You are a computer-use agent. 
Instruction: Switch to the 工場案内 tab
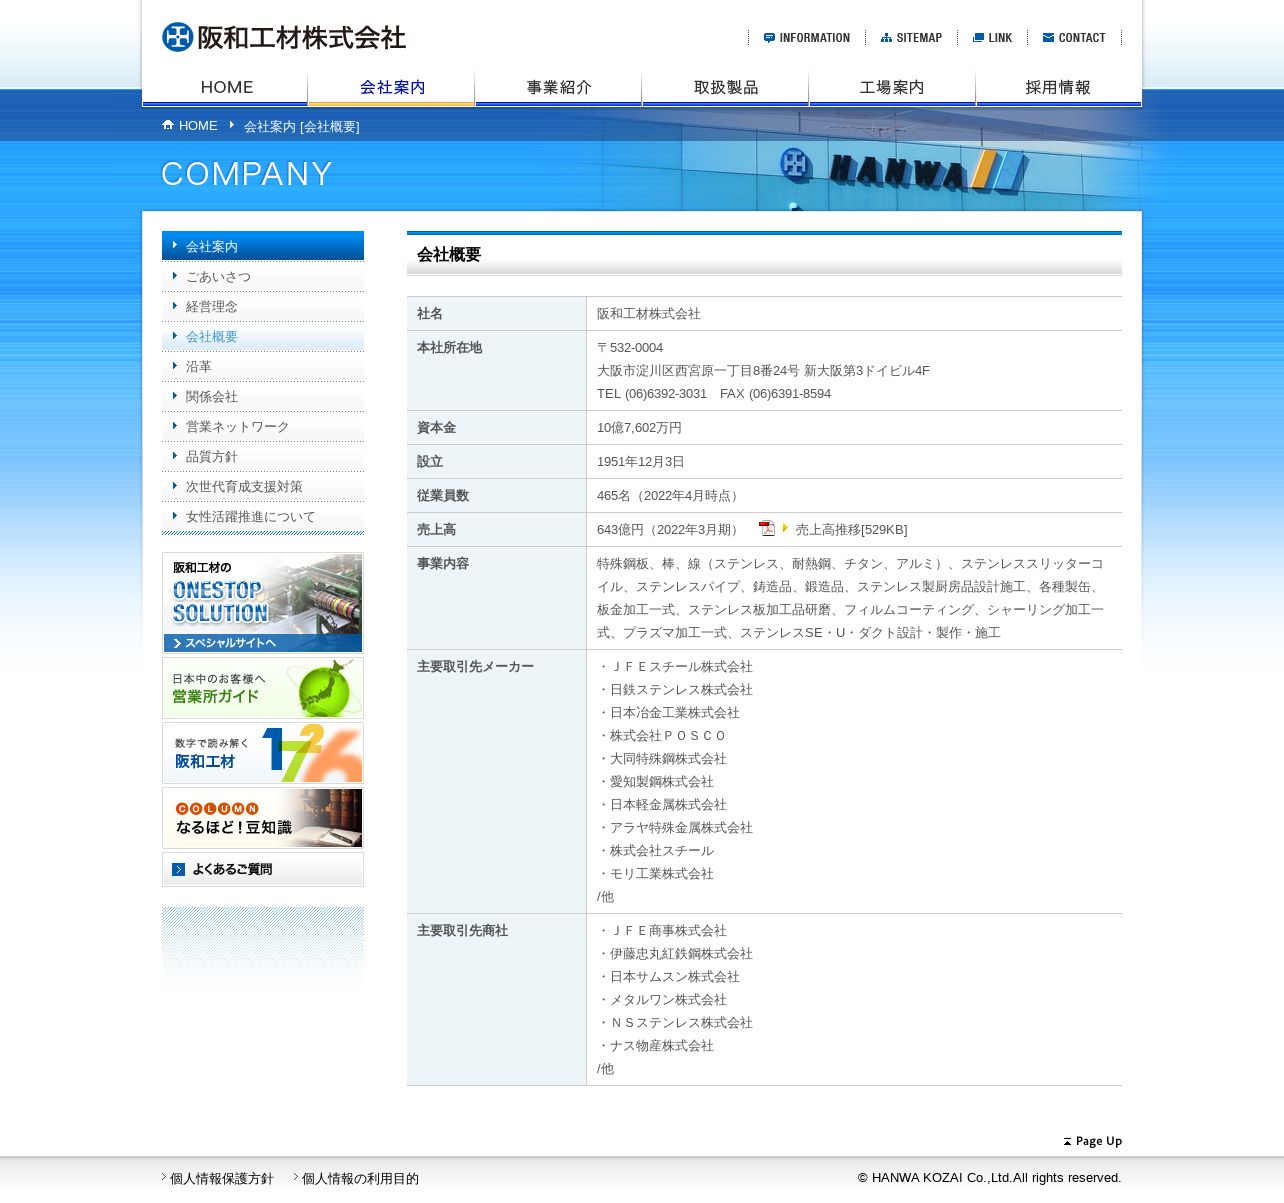[x=892, y=88]
